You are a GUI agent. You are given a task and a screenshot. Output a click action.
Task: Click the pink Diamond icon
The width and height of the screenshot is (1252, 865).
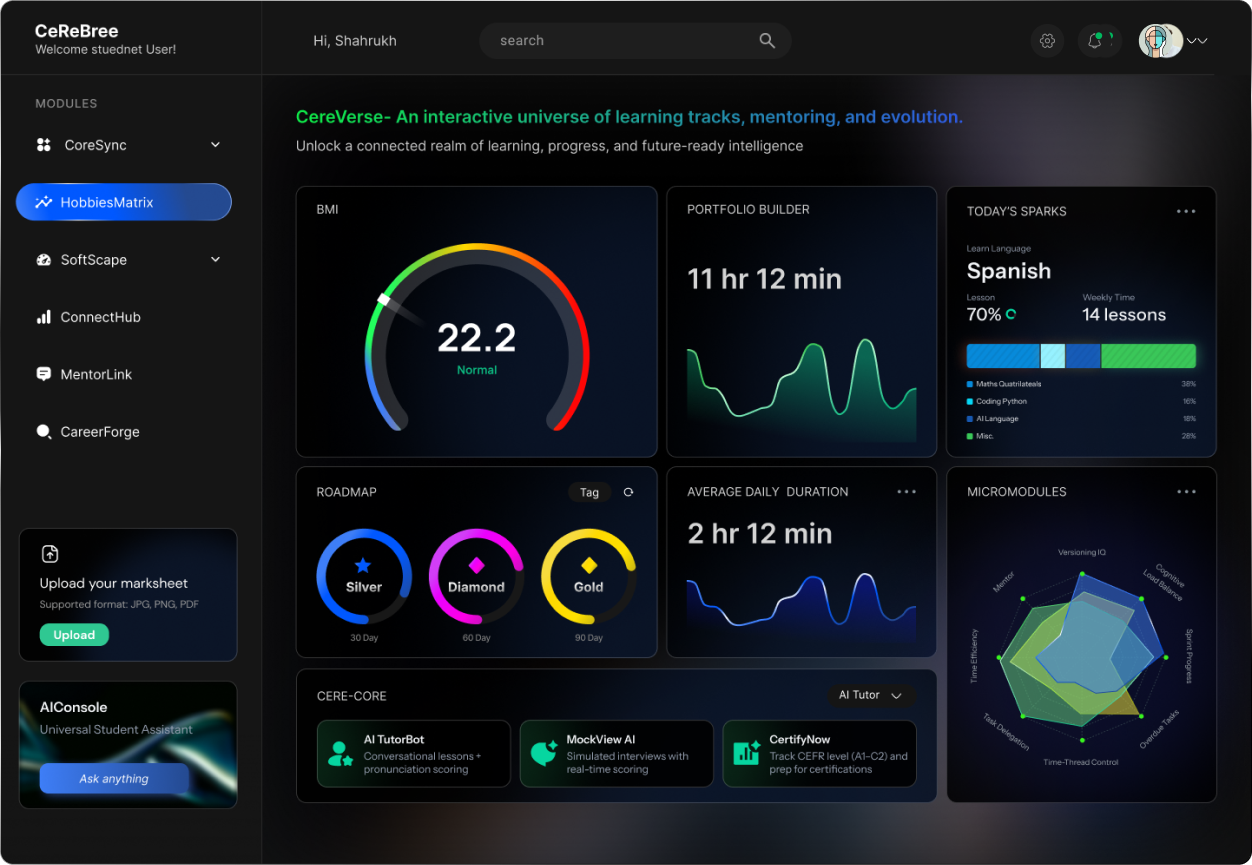(476, 565)
